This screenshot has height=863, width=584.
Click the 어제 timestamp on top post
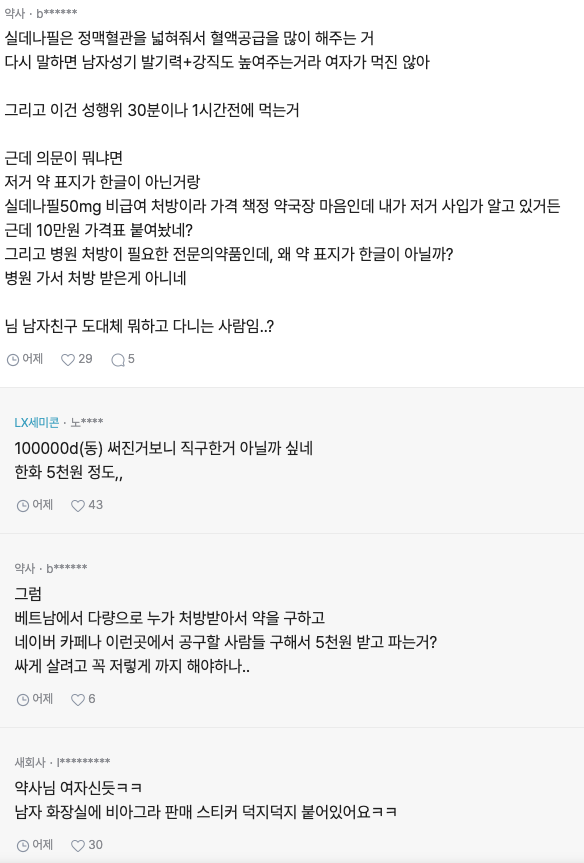tap(32, 359)
